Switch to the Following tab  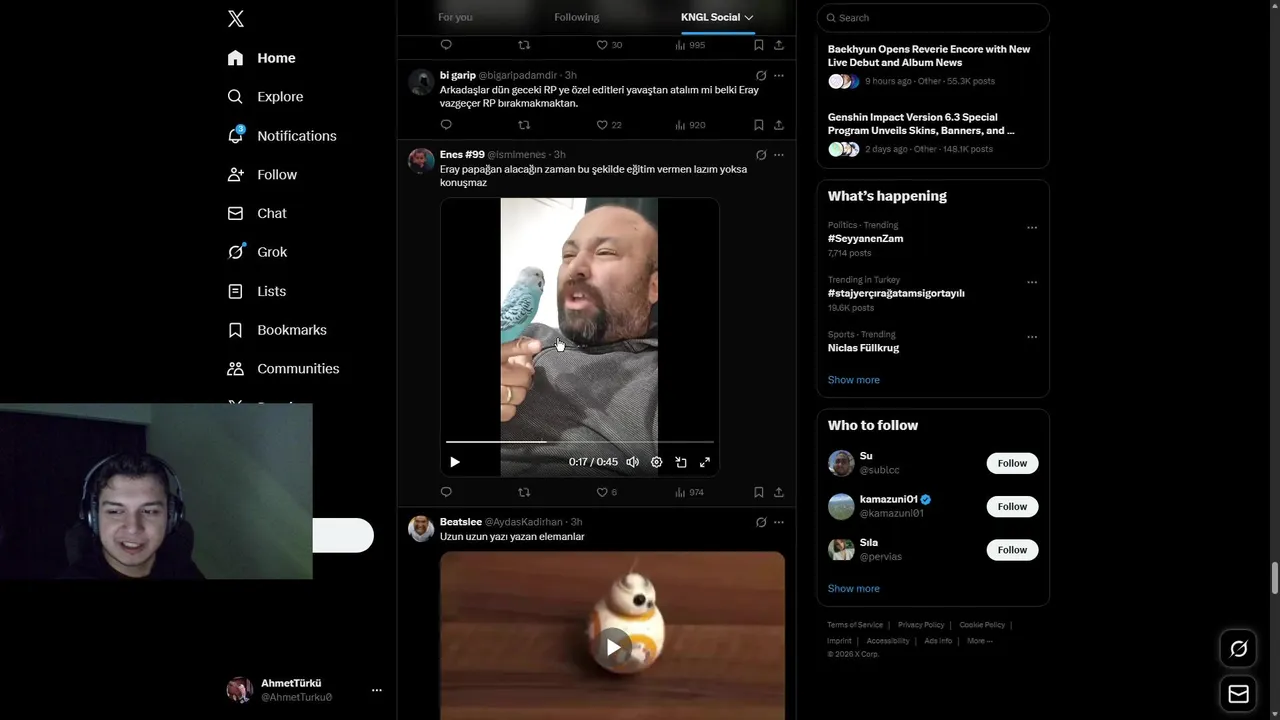pos(577,17)
